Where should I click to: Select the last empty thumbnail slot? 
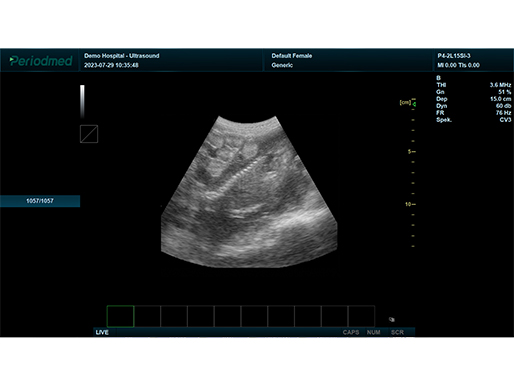(361, 316)
